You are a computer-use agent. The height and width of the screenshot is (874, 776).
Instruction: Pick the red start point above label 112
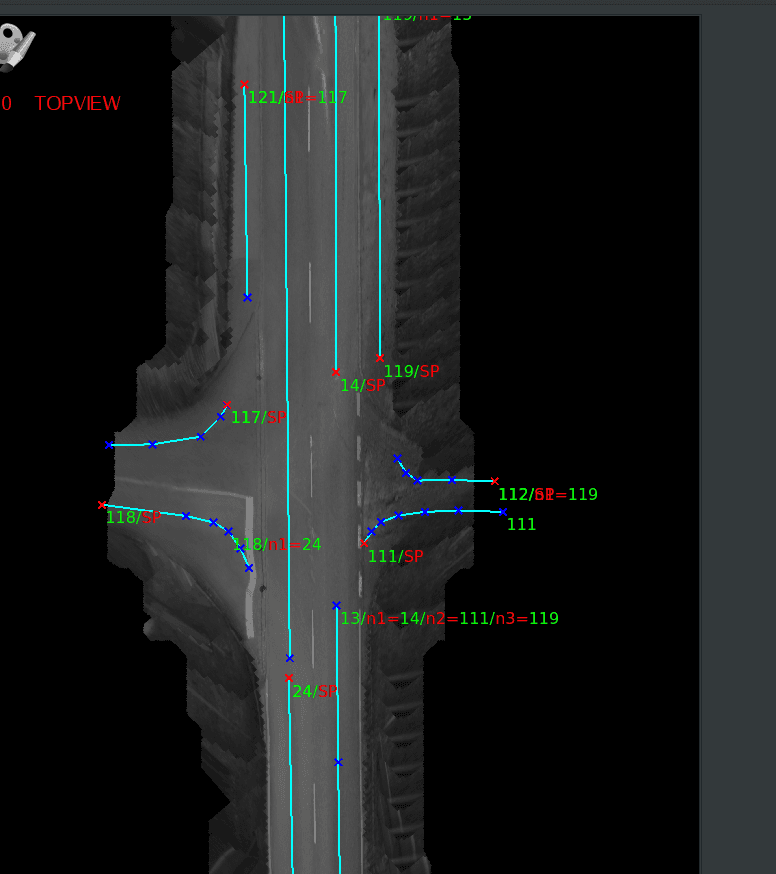click(494, 481)
